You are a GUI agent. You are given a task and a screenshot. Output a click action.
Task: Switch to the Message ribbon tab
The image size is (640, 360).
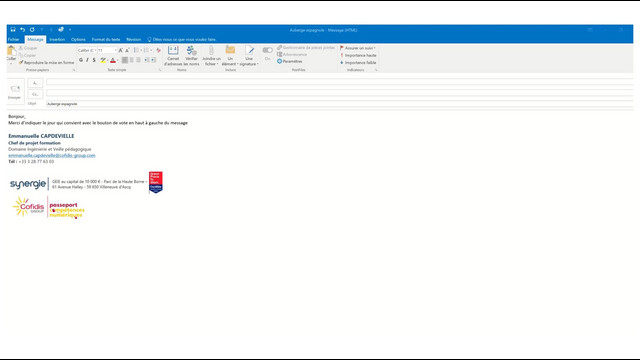tap(35, 40)
